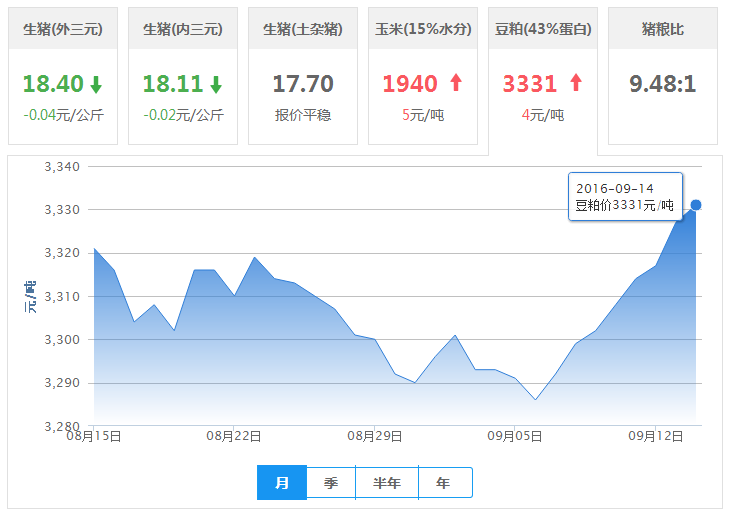The image size is (730, 511).
Task: Click the 09月12日 axis label
Action: [656, 436]
